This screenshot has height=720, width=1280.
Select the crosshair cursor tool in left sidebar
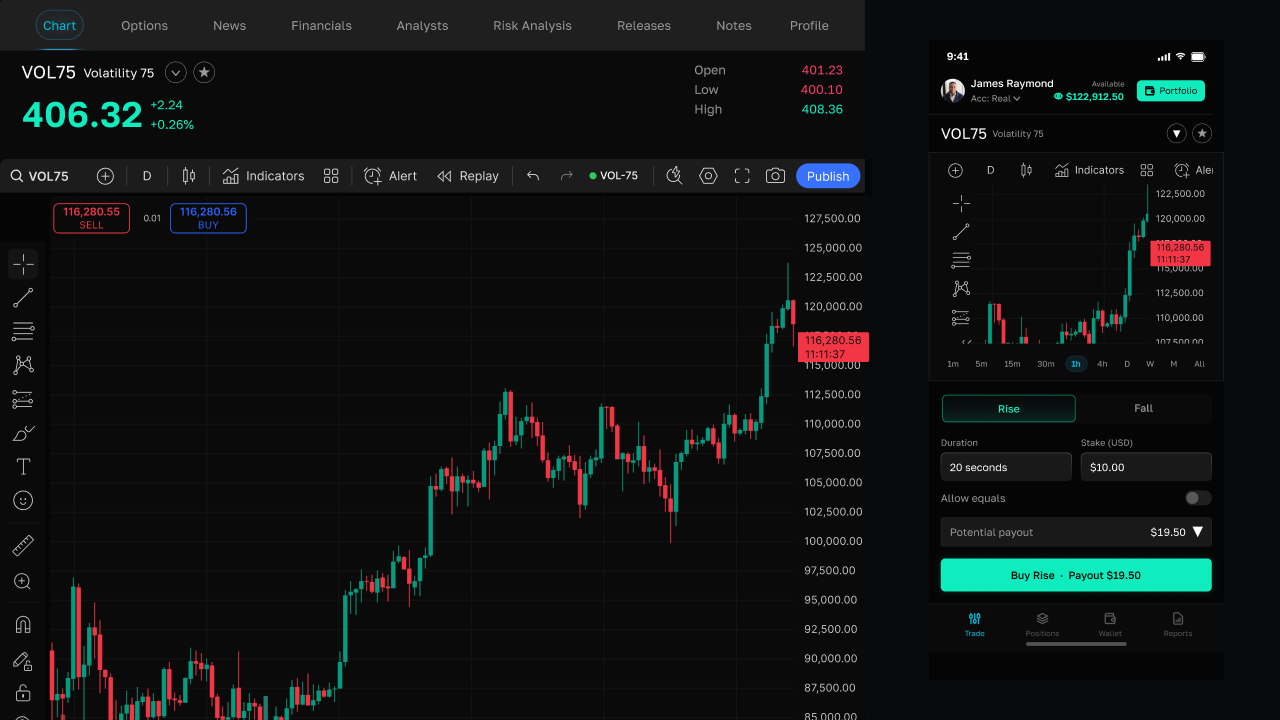(23, 264)
